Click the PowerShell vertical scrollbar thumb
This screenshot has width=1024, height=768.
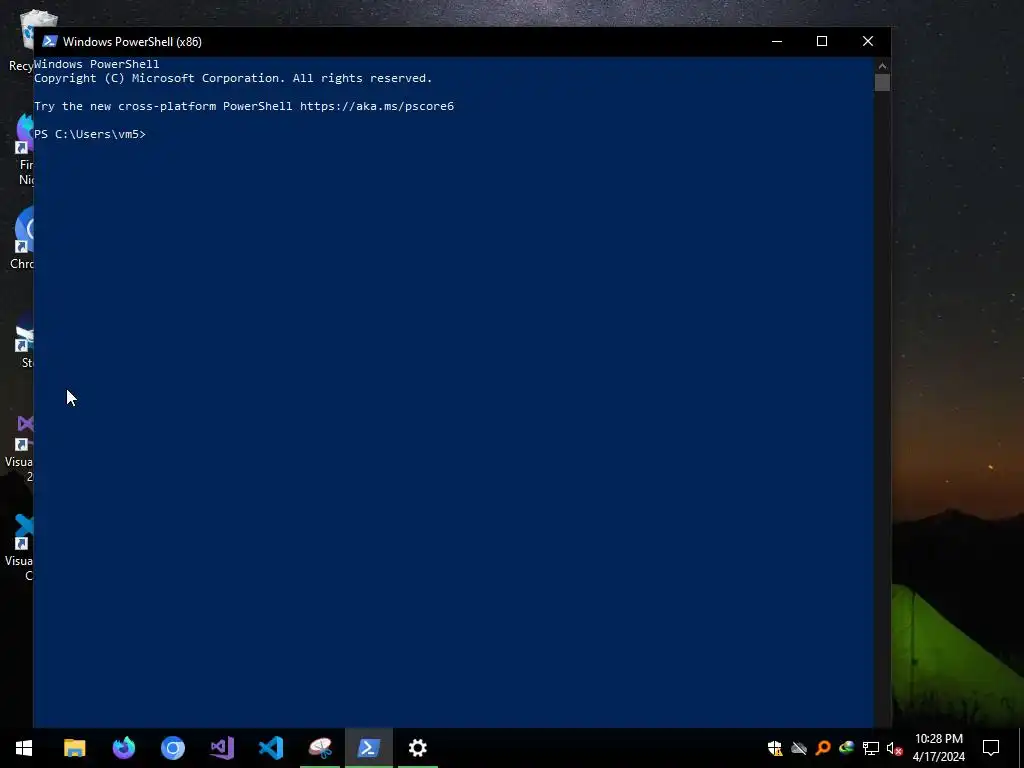tap(882, 82)
